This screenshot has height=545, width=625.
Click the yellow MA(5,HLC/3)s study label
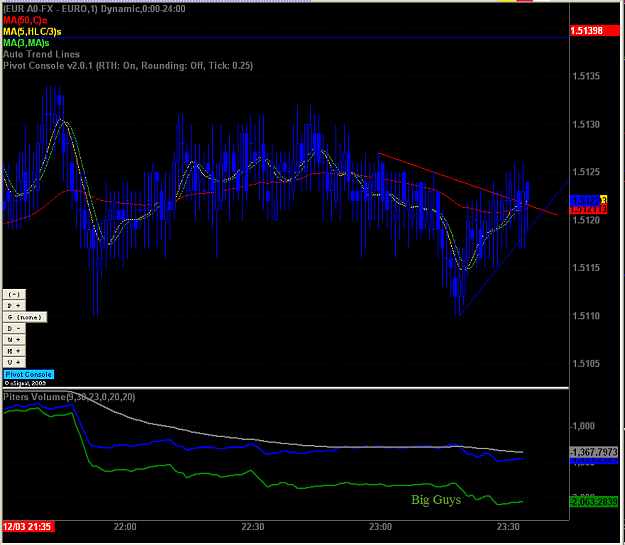coord(32,31)
